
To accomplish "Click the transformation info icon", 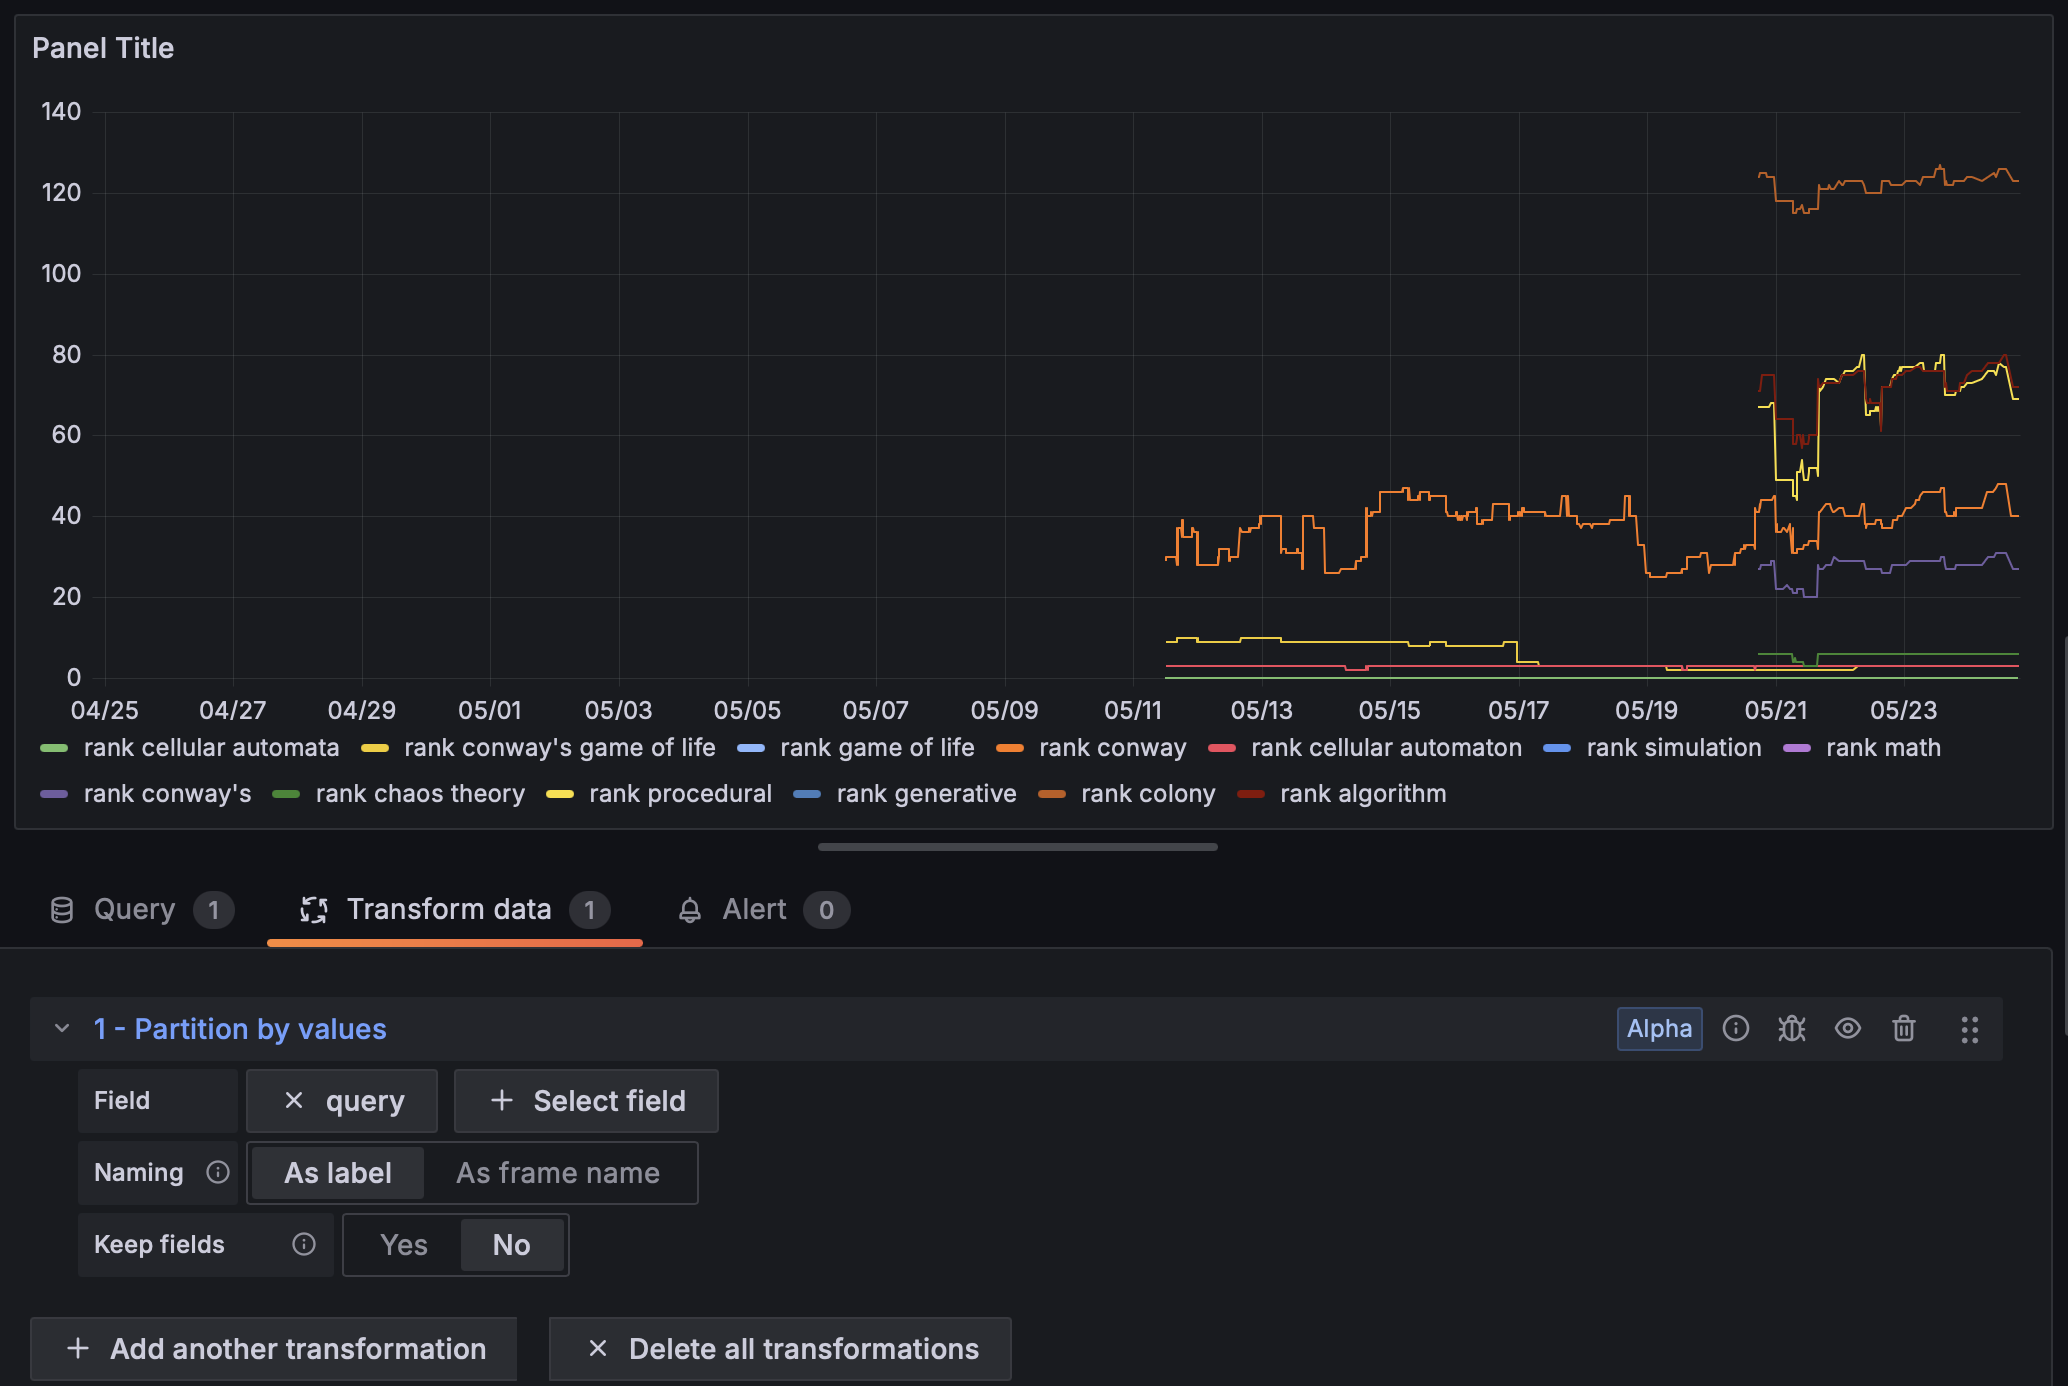I will coord(1736,1028).
